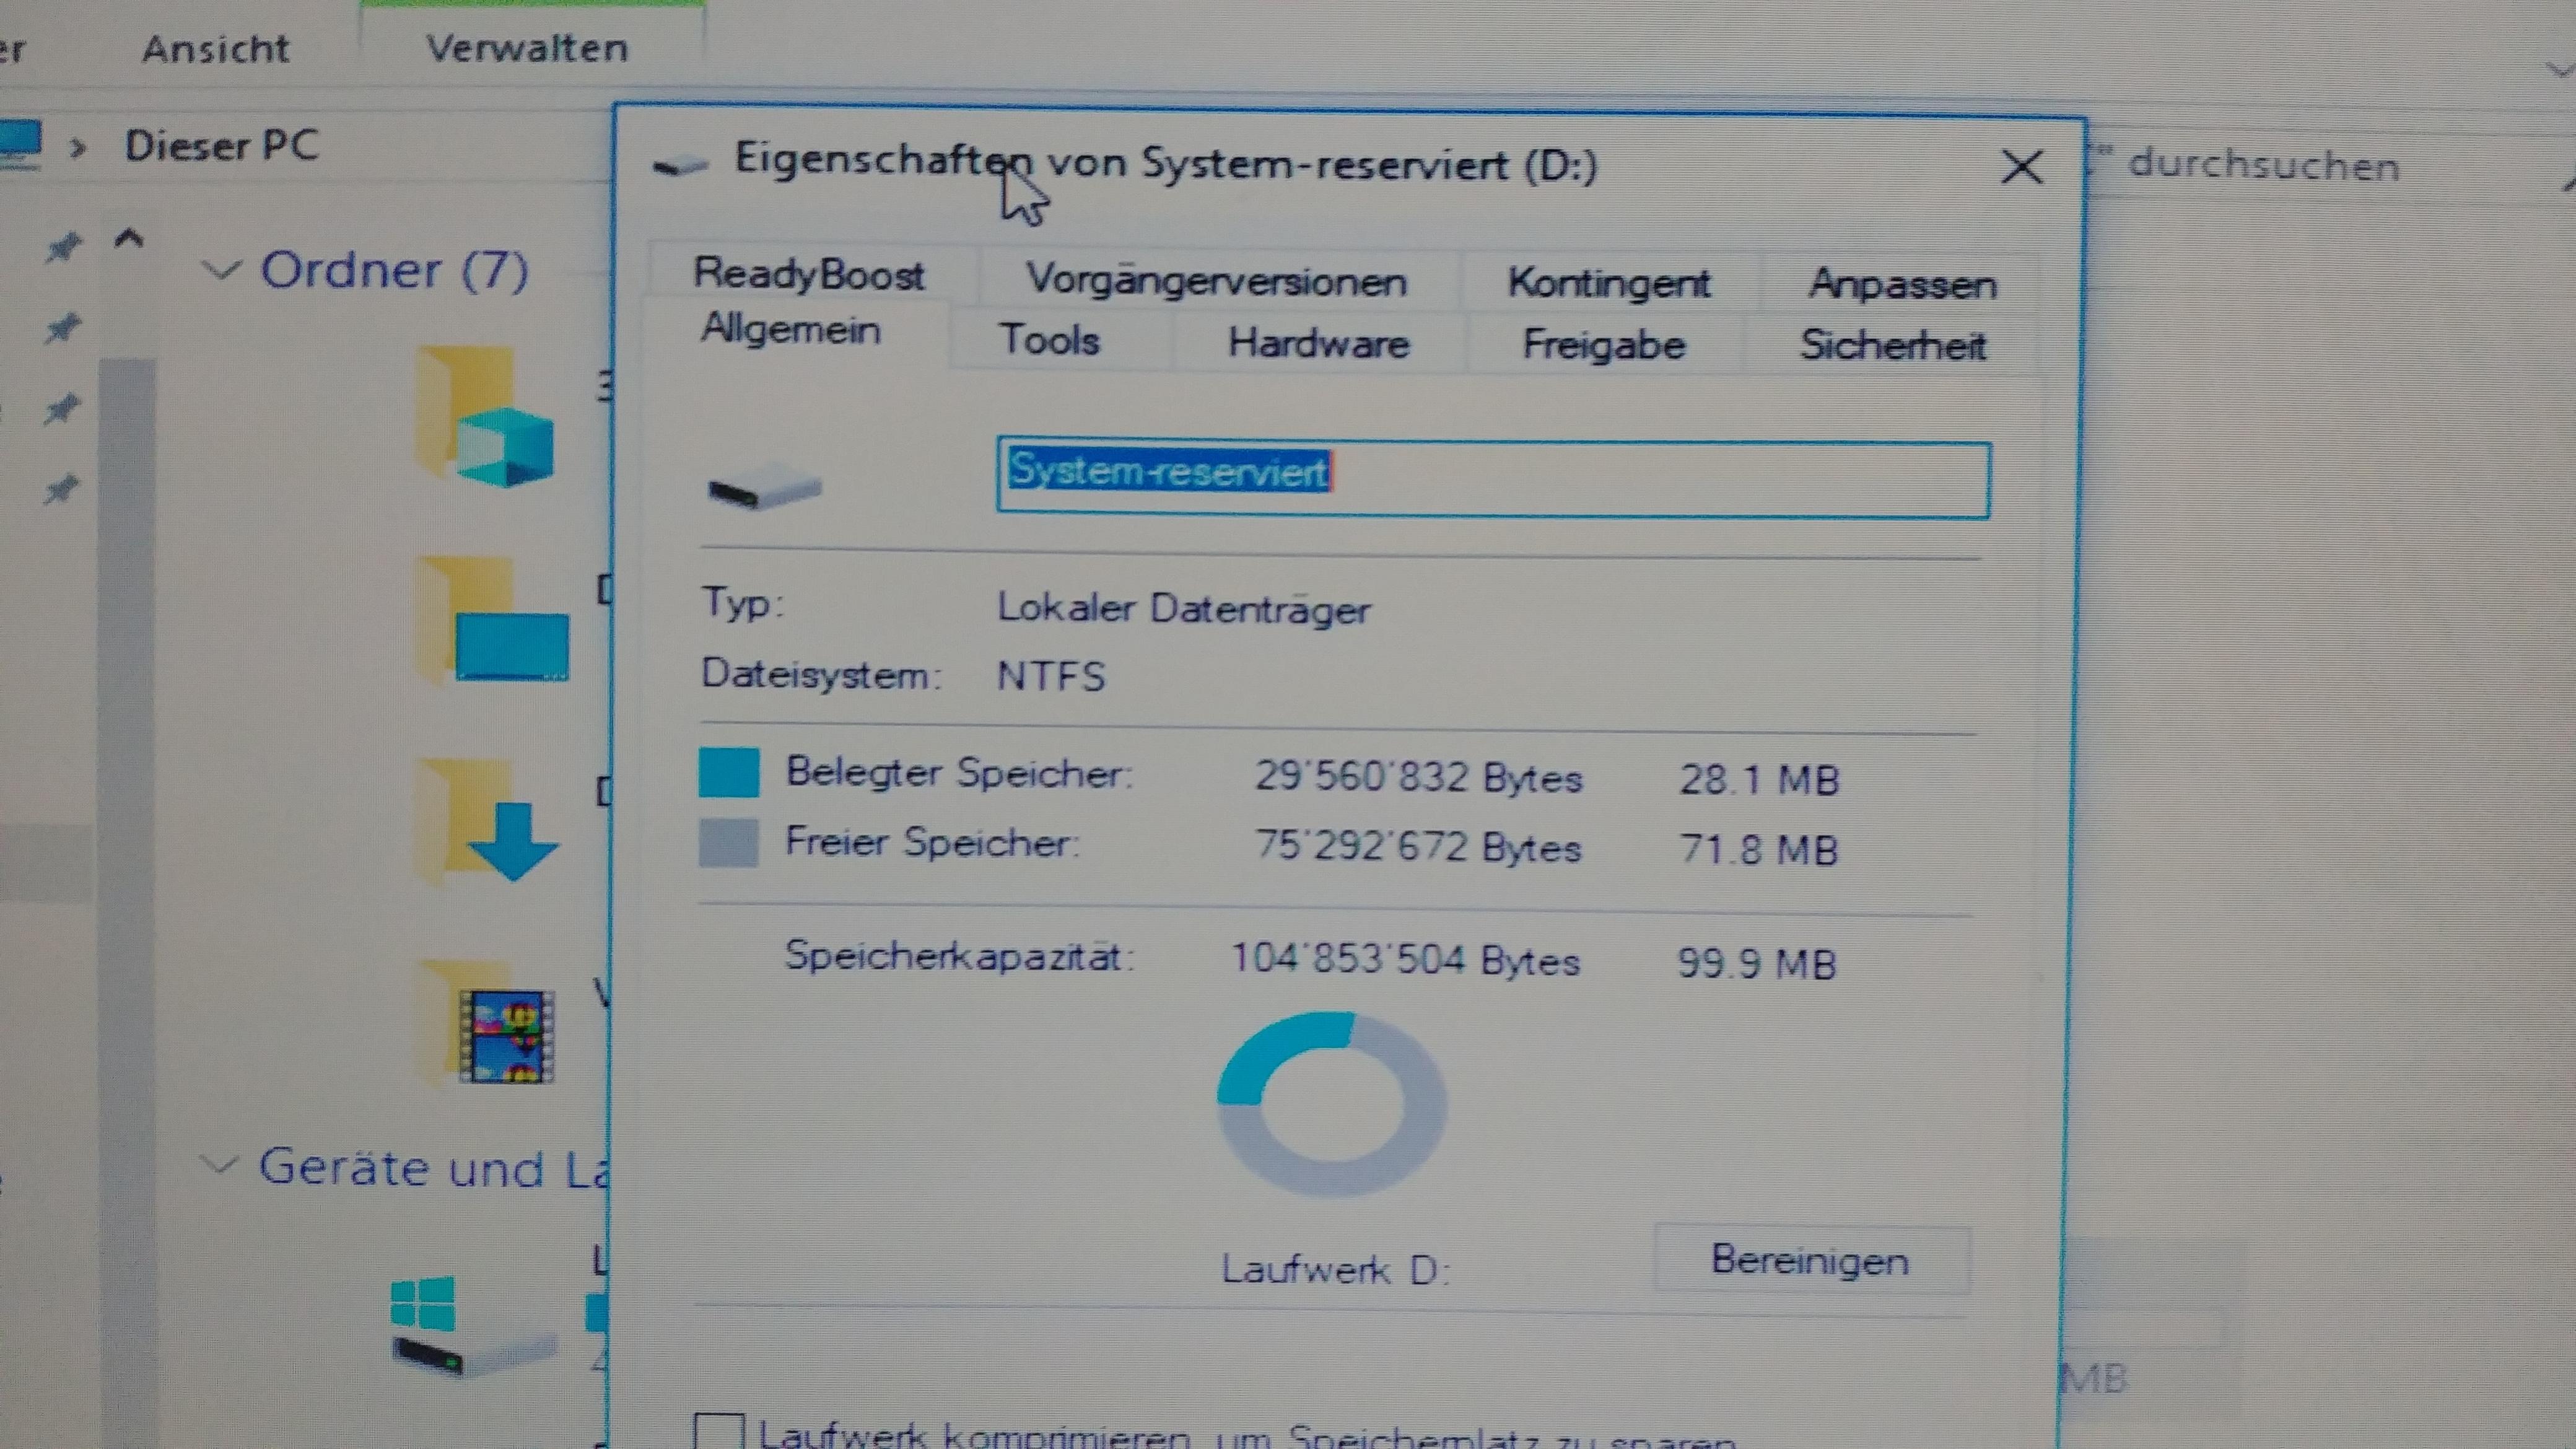Open the Sicherheit tab
The width and height of the screenshot is (2576, 1449).
pos(1892,346)
